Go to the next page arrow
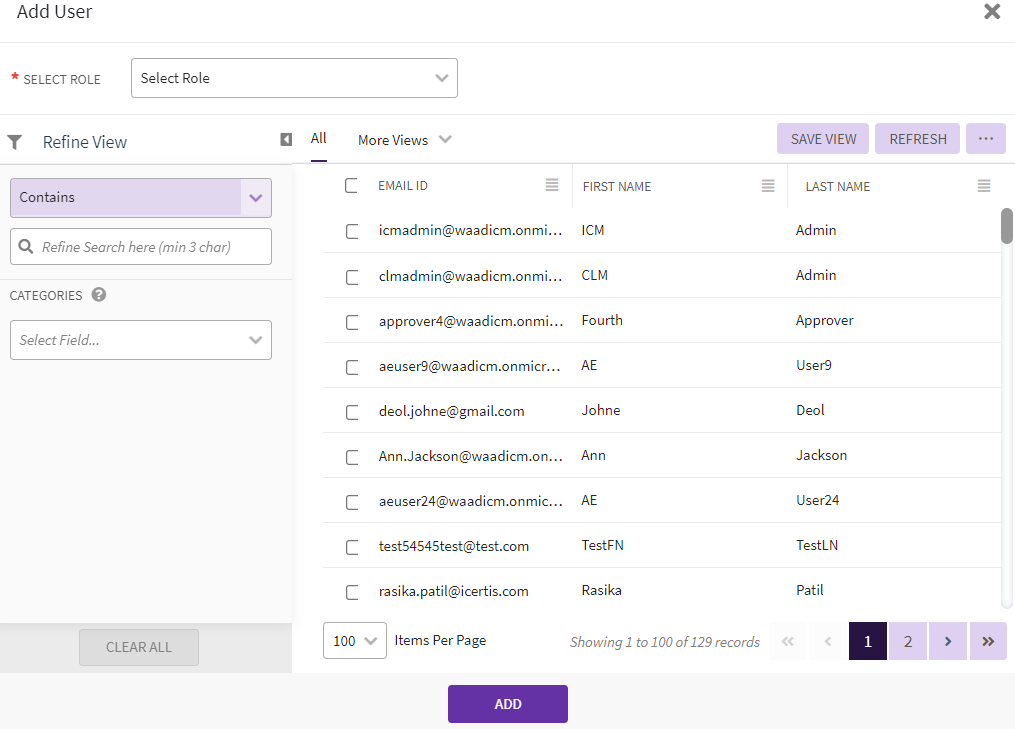1015x729 pixels. [947, 642]
